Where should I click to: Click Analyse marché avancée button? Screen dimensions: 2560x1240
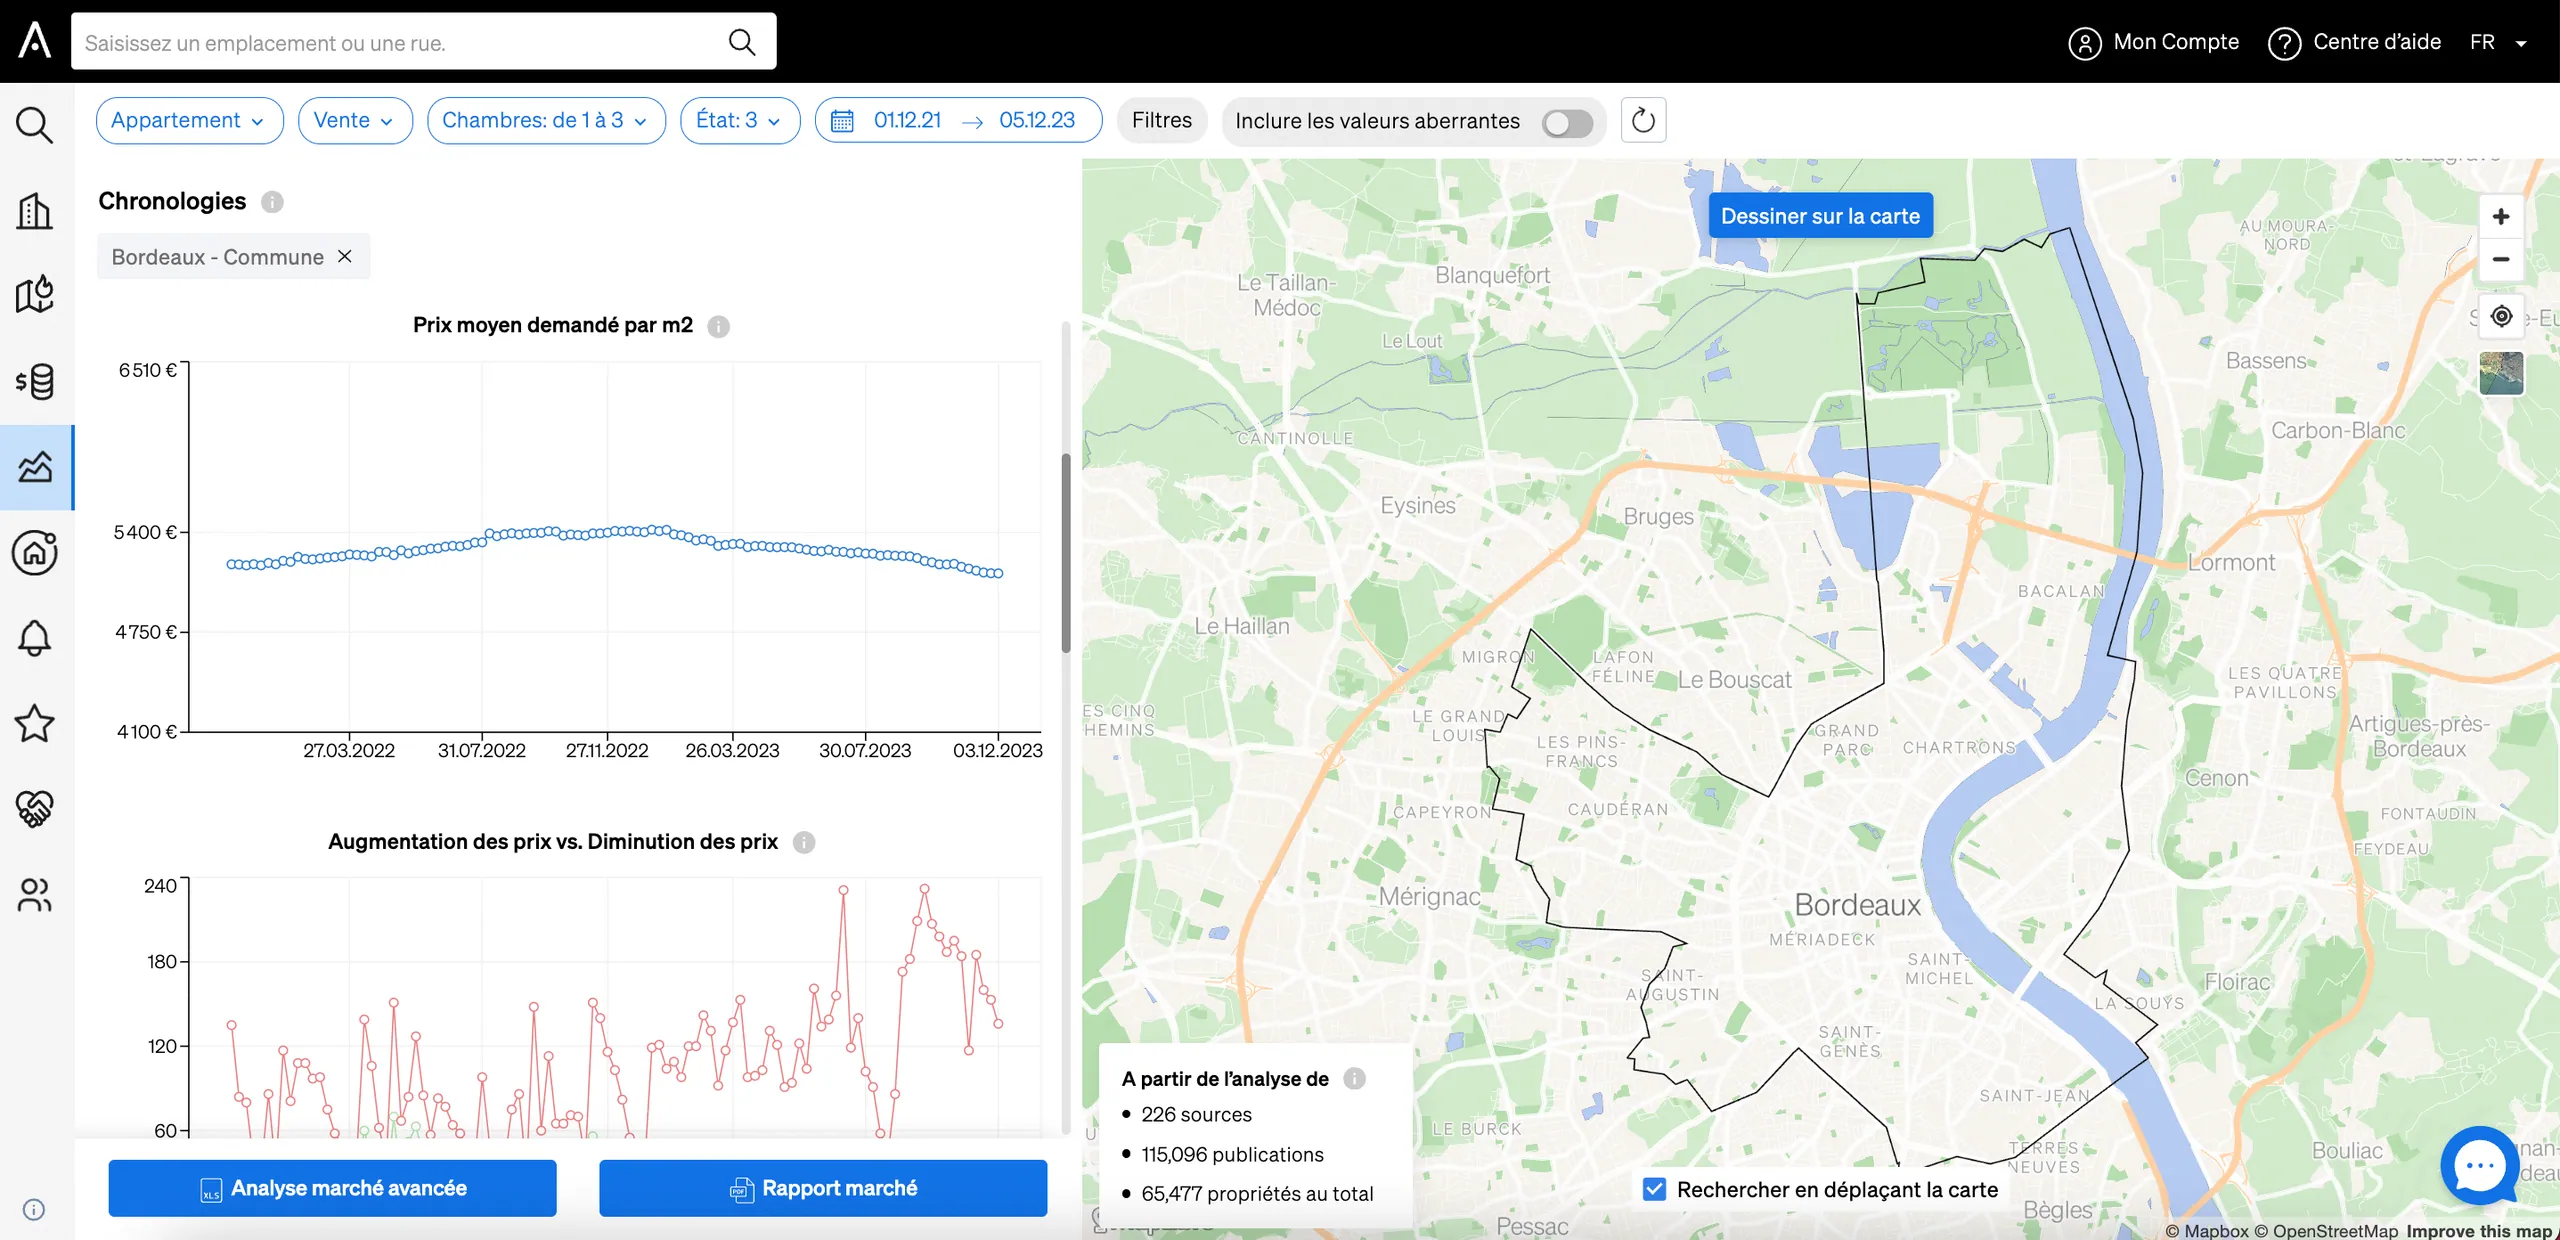click(332, 1189)
